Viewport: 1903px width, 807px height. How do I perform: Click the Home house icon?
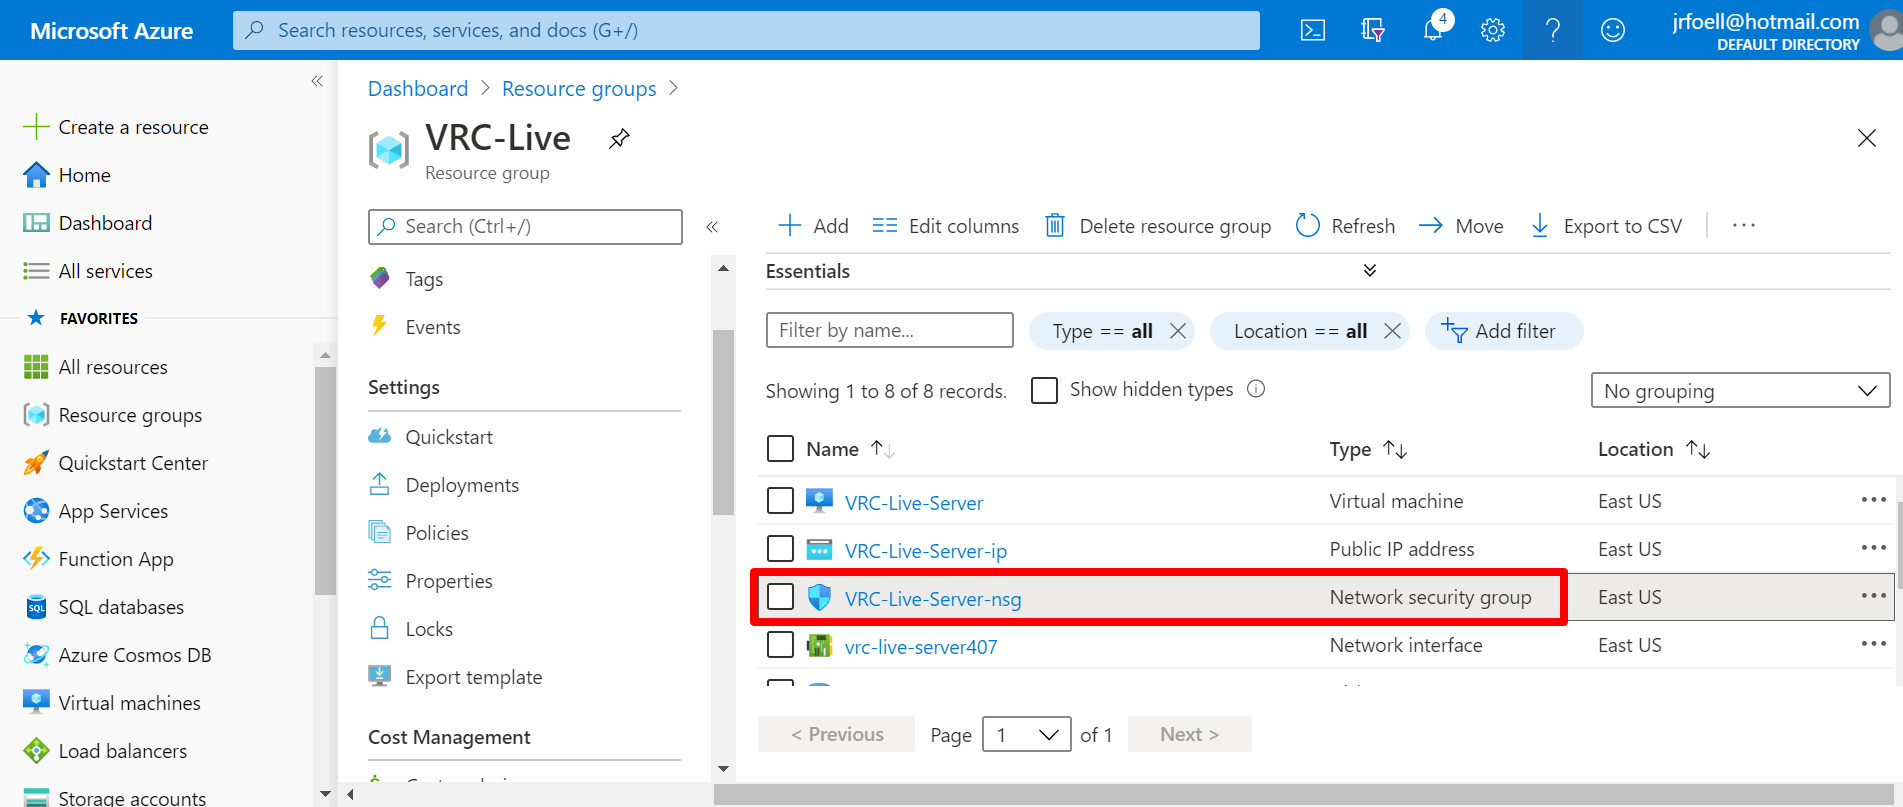[36, 175]
